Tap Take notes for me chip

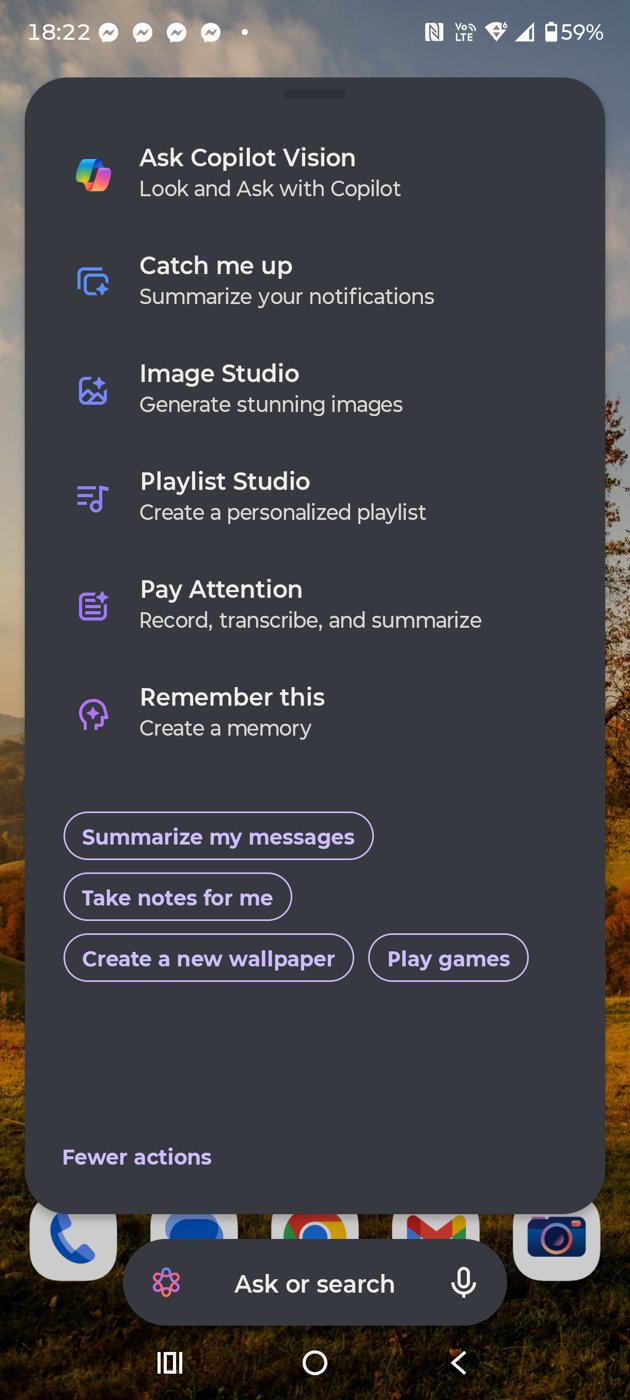(x=177, y=897)
